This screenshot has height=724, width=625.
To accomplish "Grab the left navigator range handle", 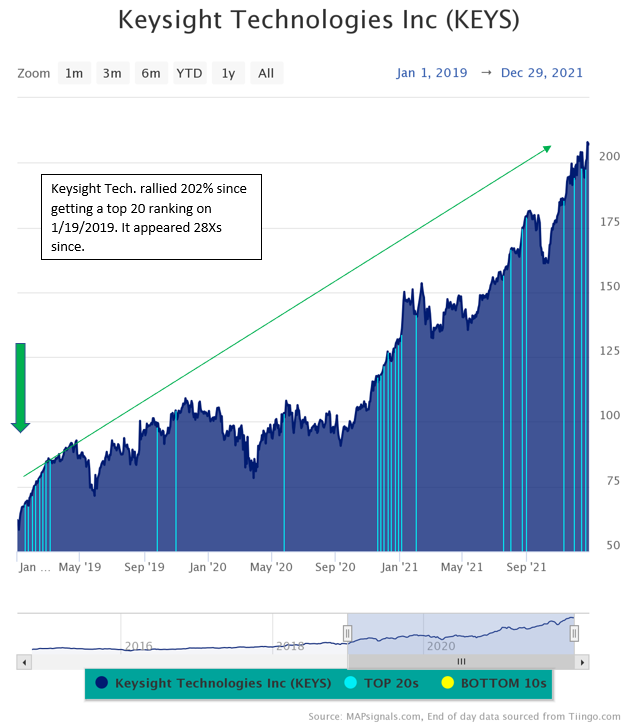I will [x=348, y=633].
